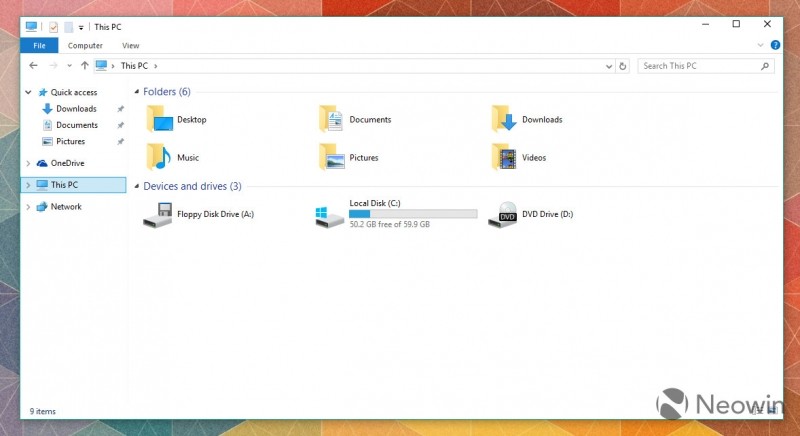Open the Customize Quick Access Toolbar dropdown

pyautogui.click(x=81, y=27)
